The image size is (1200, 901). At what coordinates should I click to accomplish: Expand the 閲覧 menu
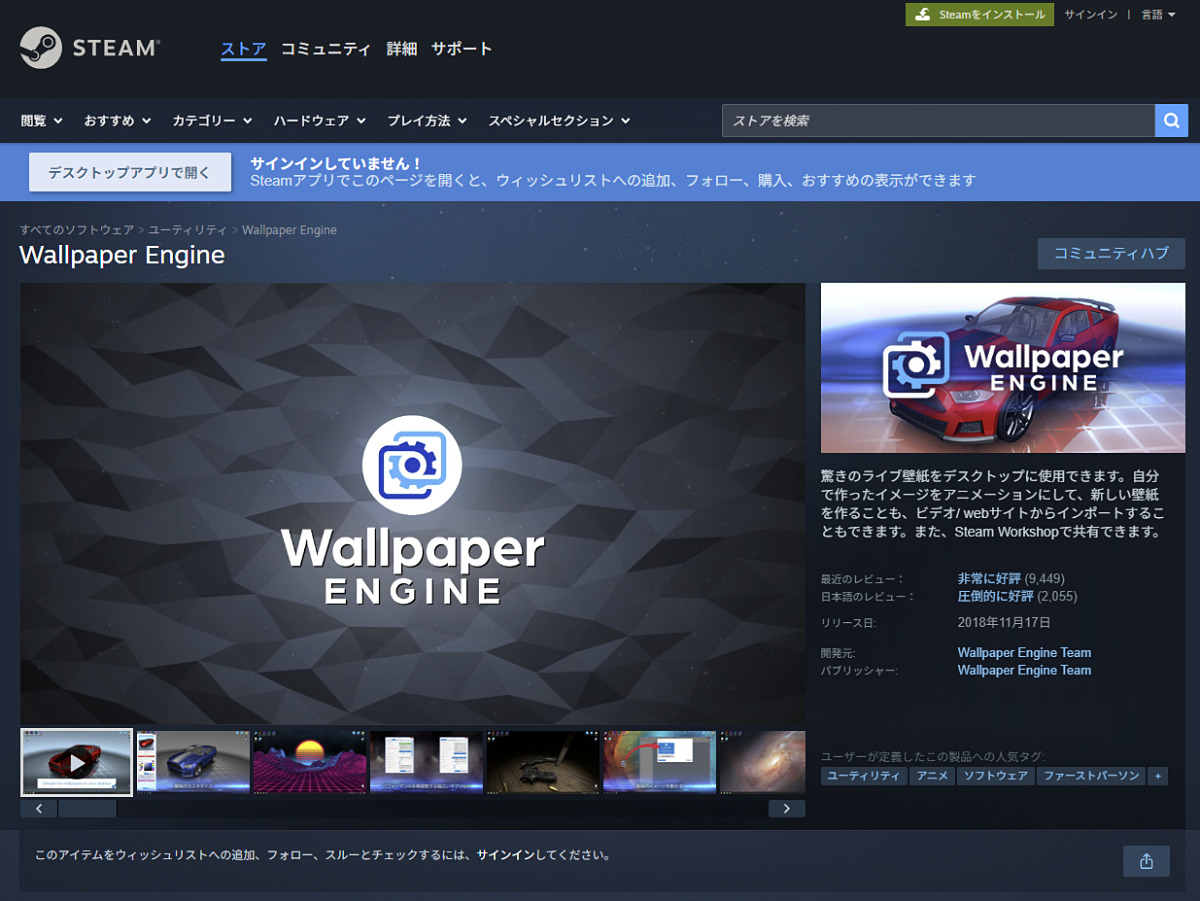point(42,120)
